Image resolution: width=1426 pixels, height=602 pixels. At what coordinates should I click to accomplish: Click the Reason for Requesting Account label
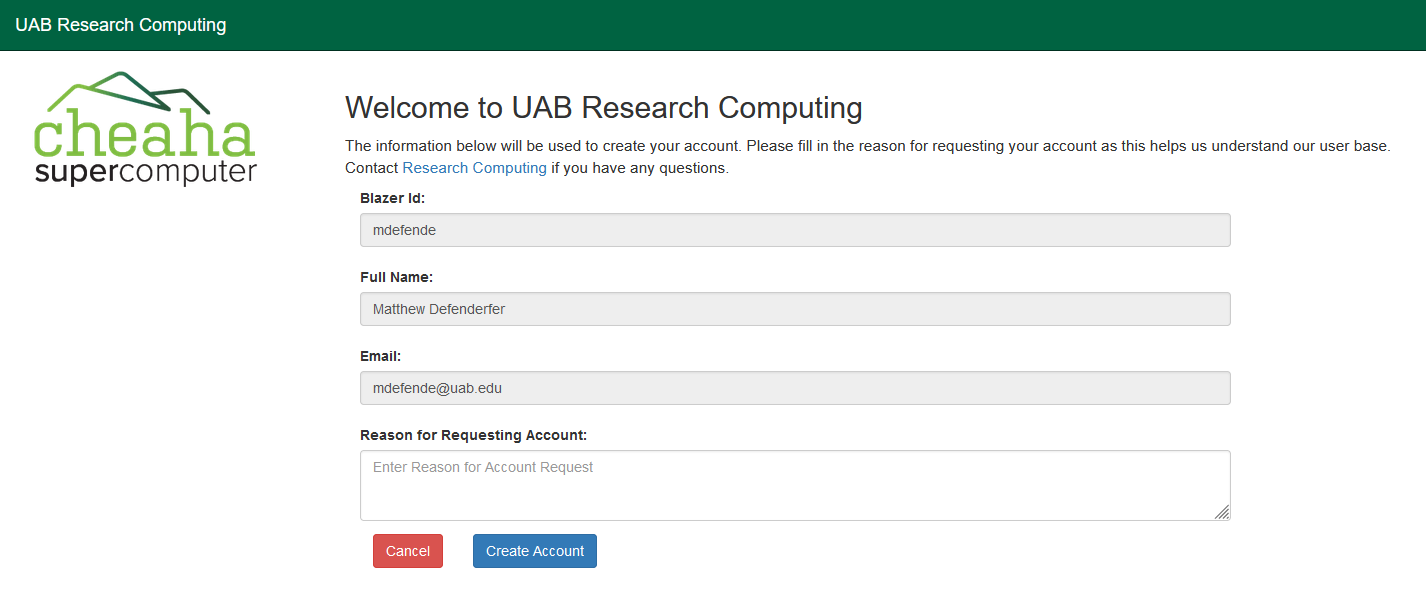tap(473, 435)
